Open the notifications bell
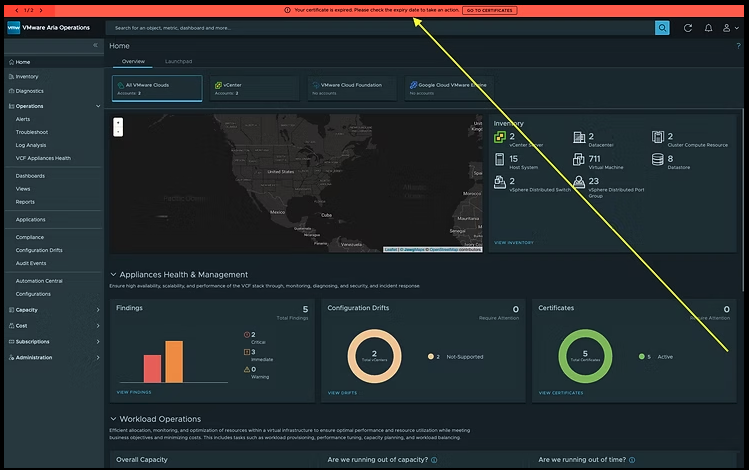Screen dimensions: 749x470 pyautogui.click(x=709, y=28)
